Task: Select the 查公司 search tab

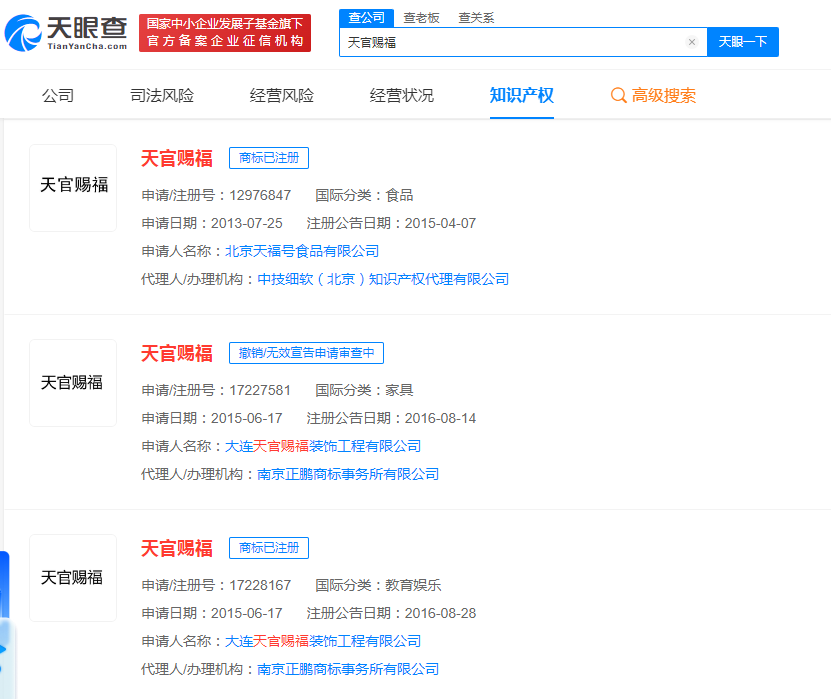Action: [366, 18]
